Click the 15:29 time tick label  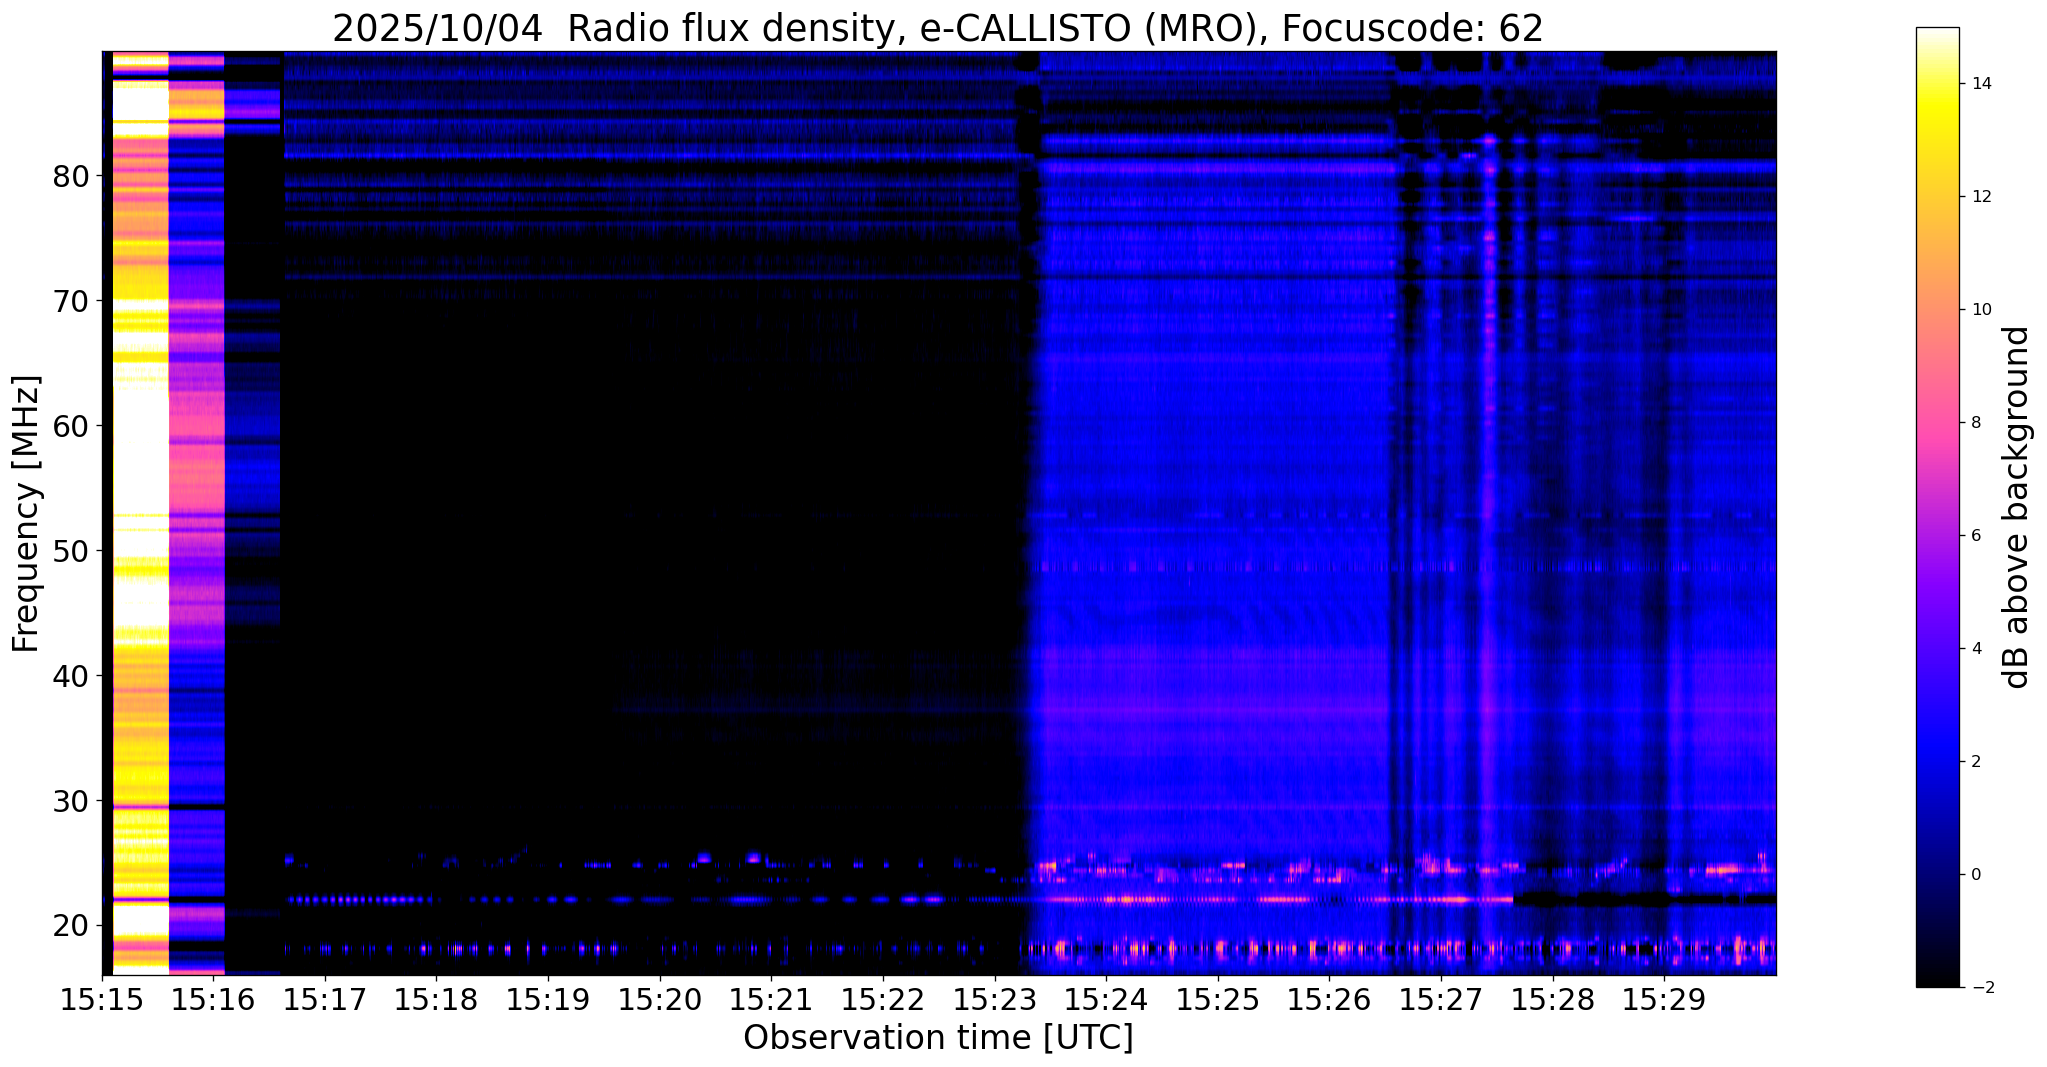[1663, 998]
